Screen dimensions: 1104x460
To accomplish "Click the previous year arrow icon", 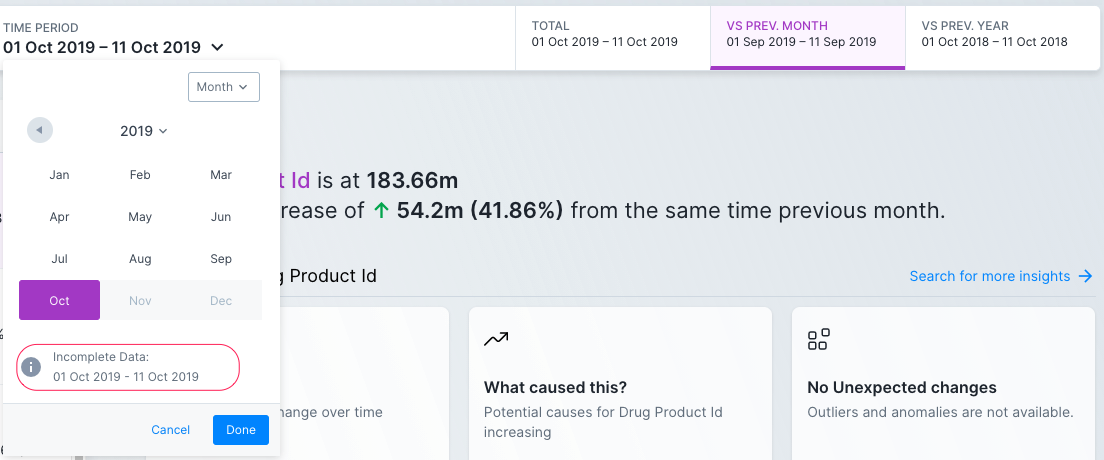I will point(40,130).
